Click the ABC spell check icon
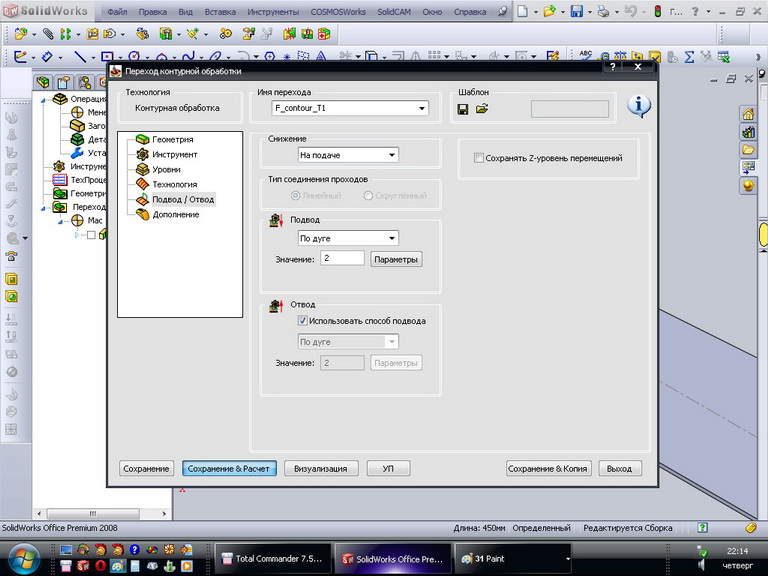Viewport: 768px width, 576px height. [x=586, y=55]
